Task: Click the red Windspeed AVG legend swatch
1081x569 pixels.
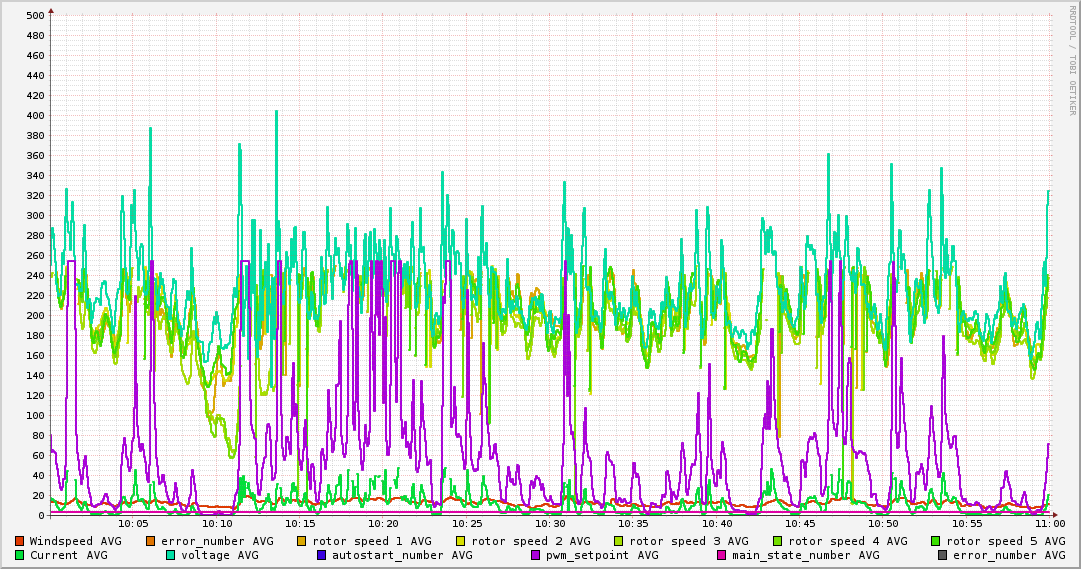Action: click(20, 541)
